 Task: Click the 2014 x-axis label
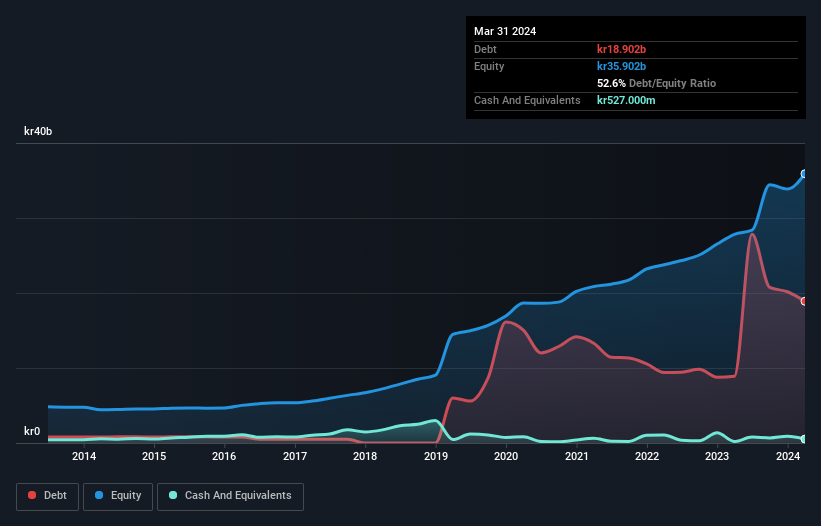click(x=84, y=456)
